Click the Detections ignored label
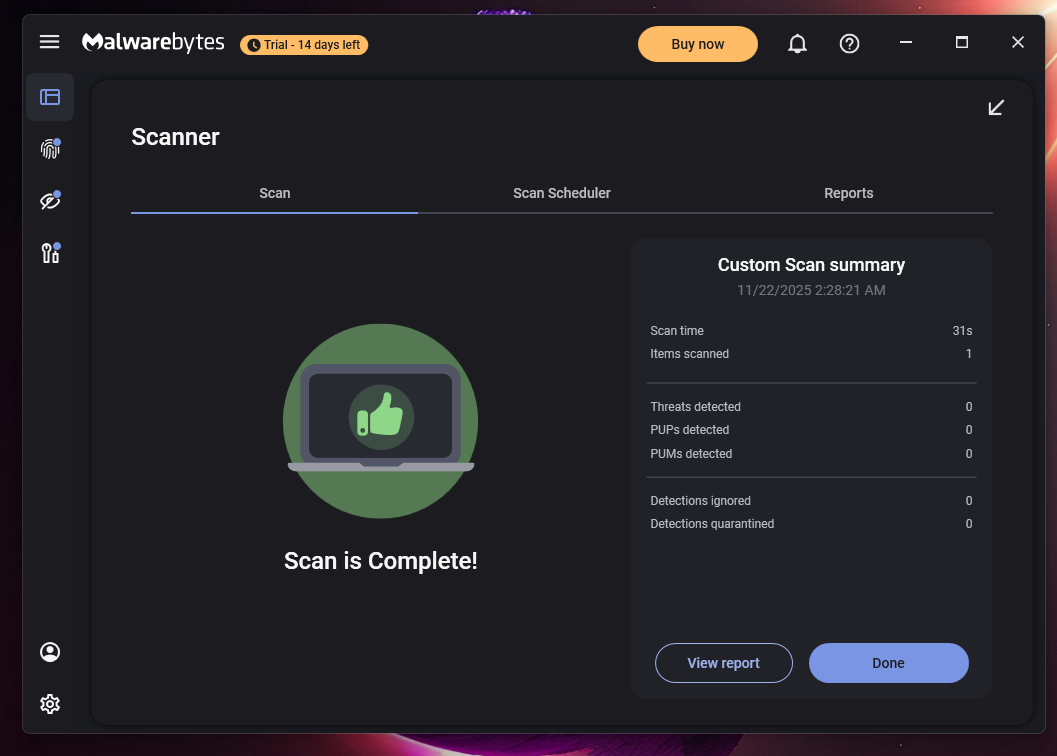The image size is (1057, 756). pos(700,501)
